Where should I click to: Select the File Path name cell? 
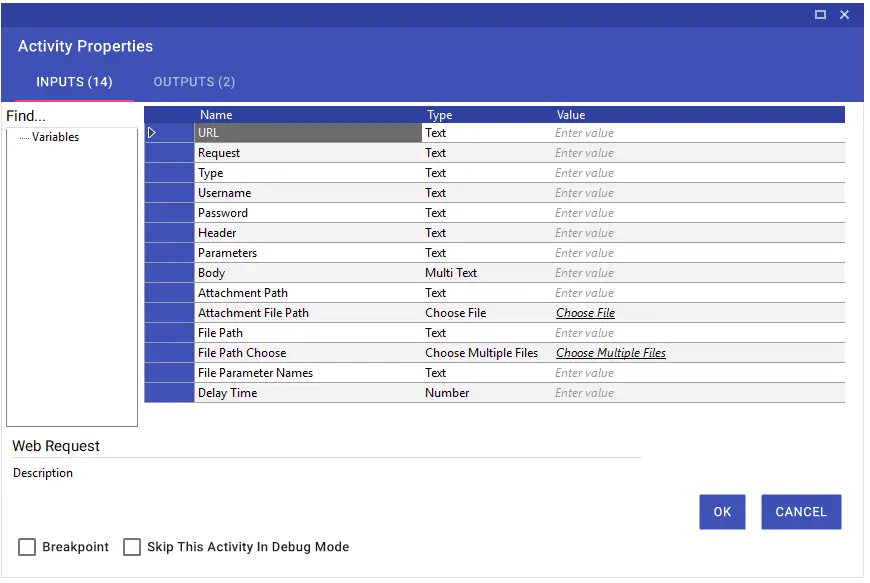pos(308,333)
